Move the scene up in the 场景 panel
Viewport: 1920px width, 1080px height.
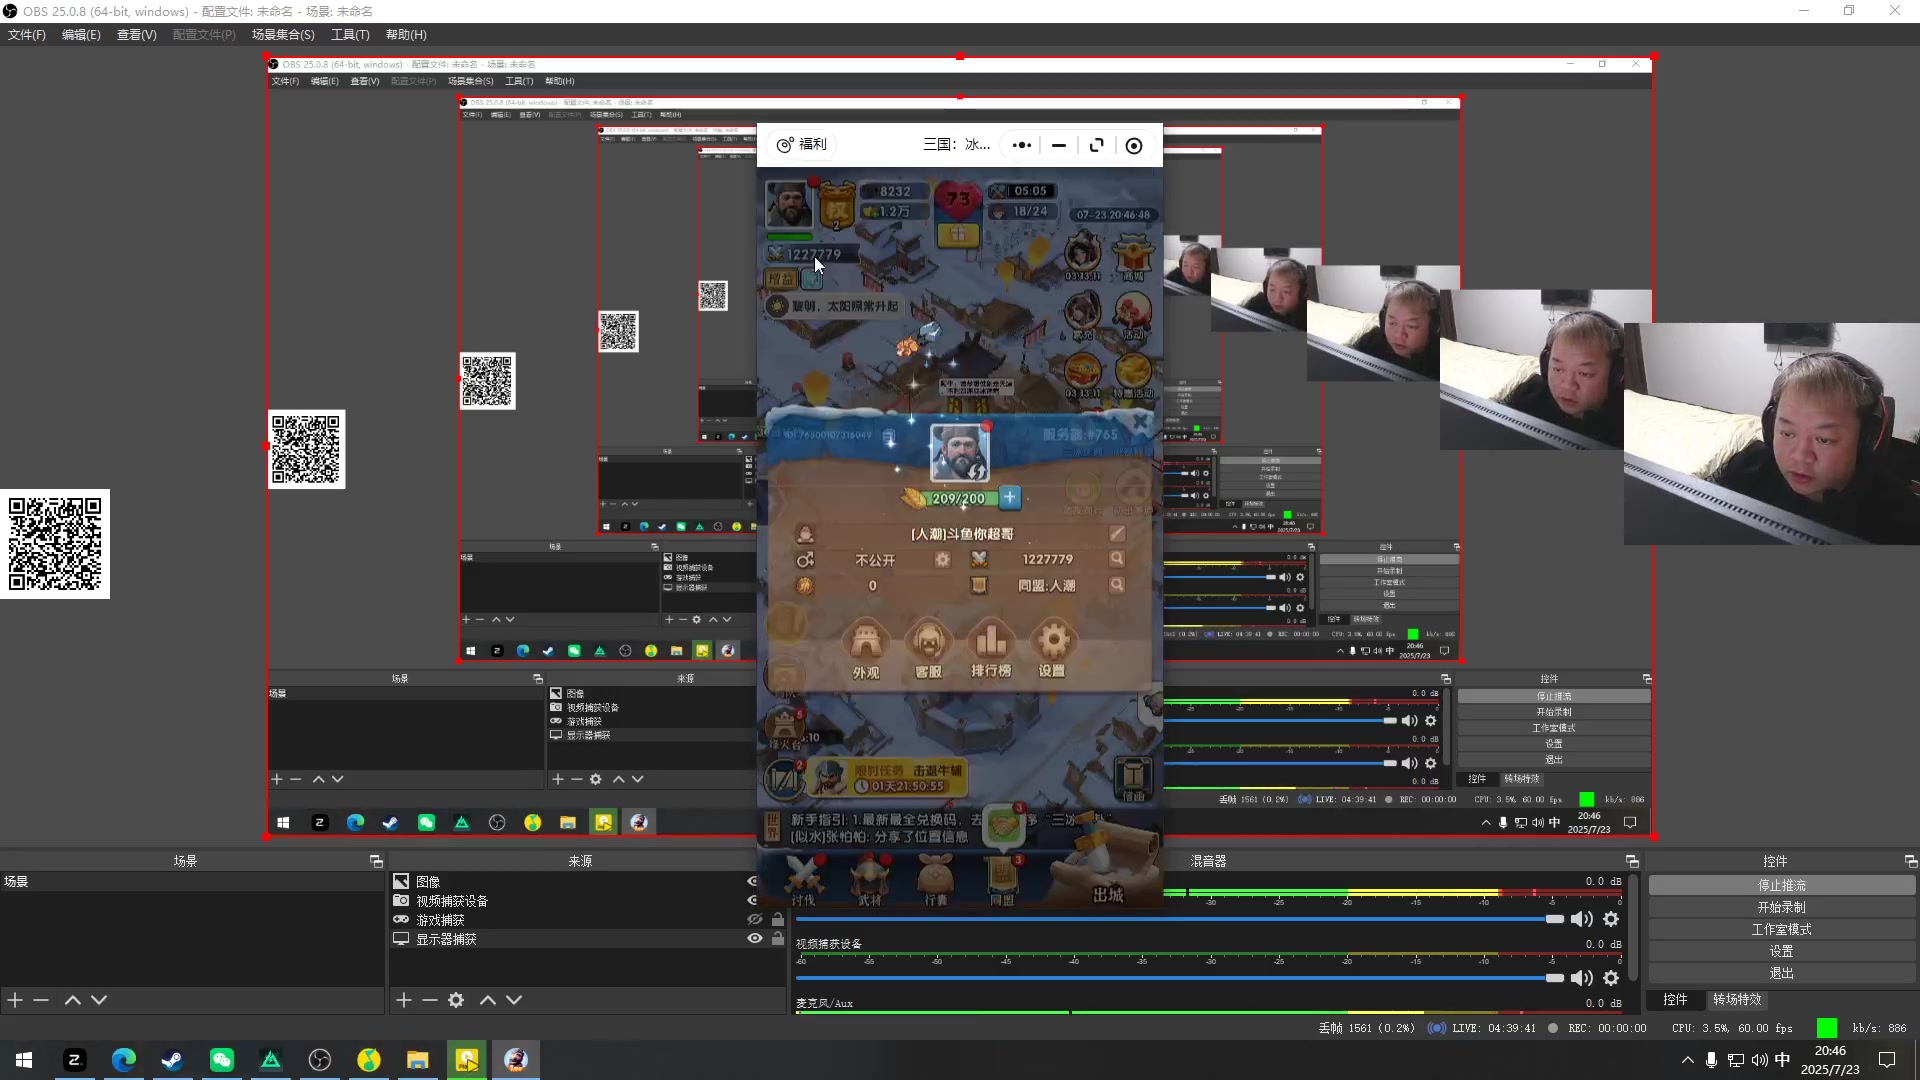pos(73,1000)
